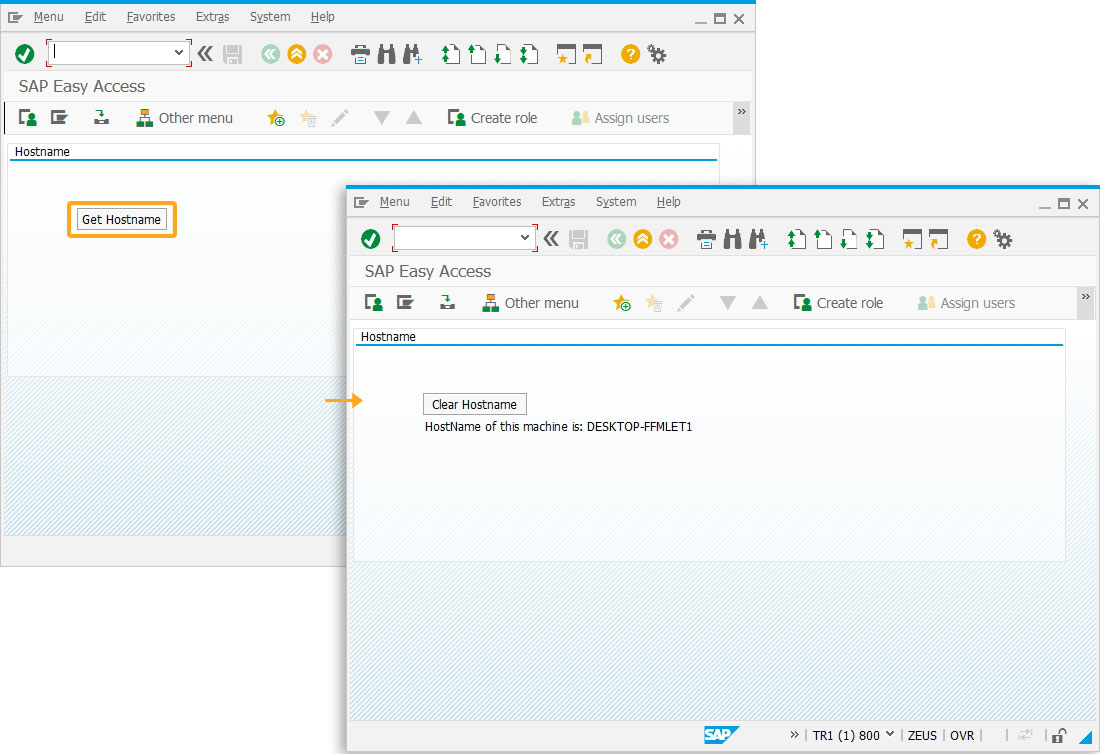The image size is (1100, 754).
Task: Click Add to Favorites star in front window
Action: tap(622, 303)
